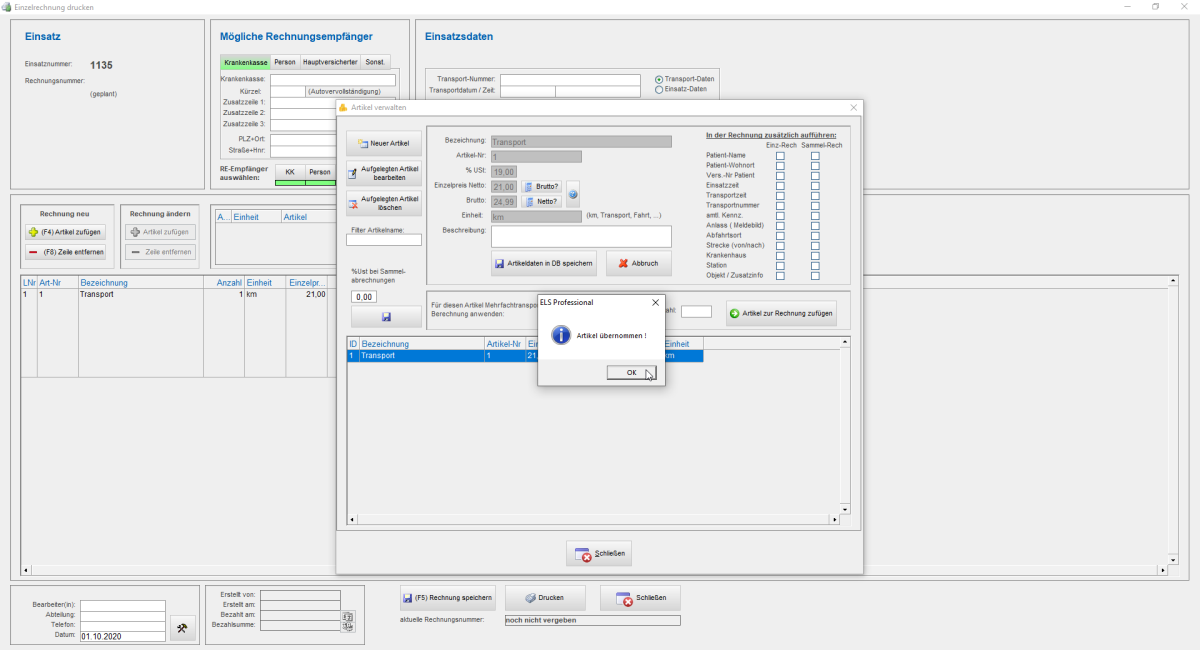
Task: Select the Einsatz-Daten radio button
Action: coord(658,89)
